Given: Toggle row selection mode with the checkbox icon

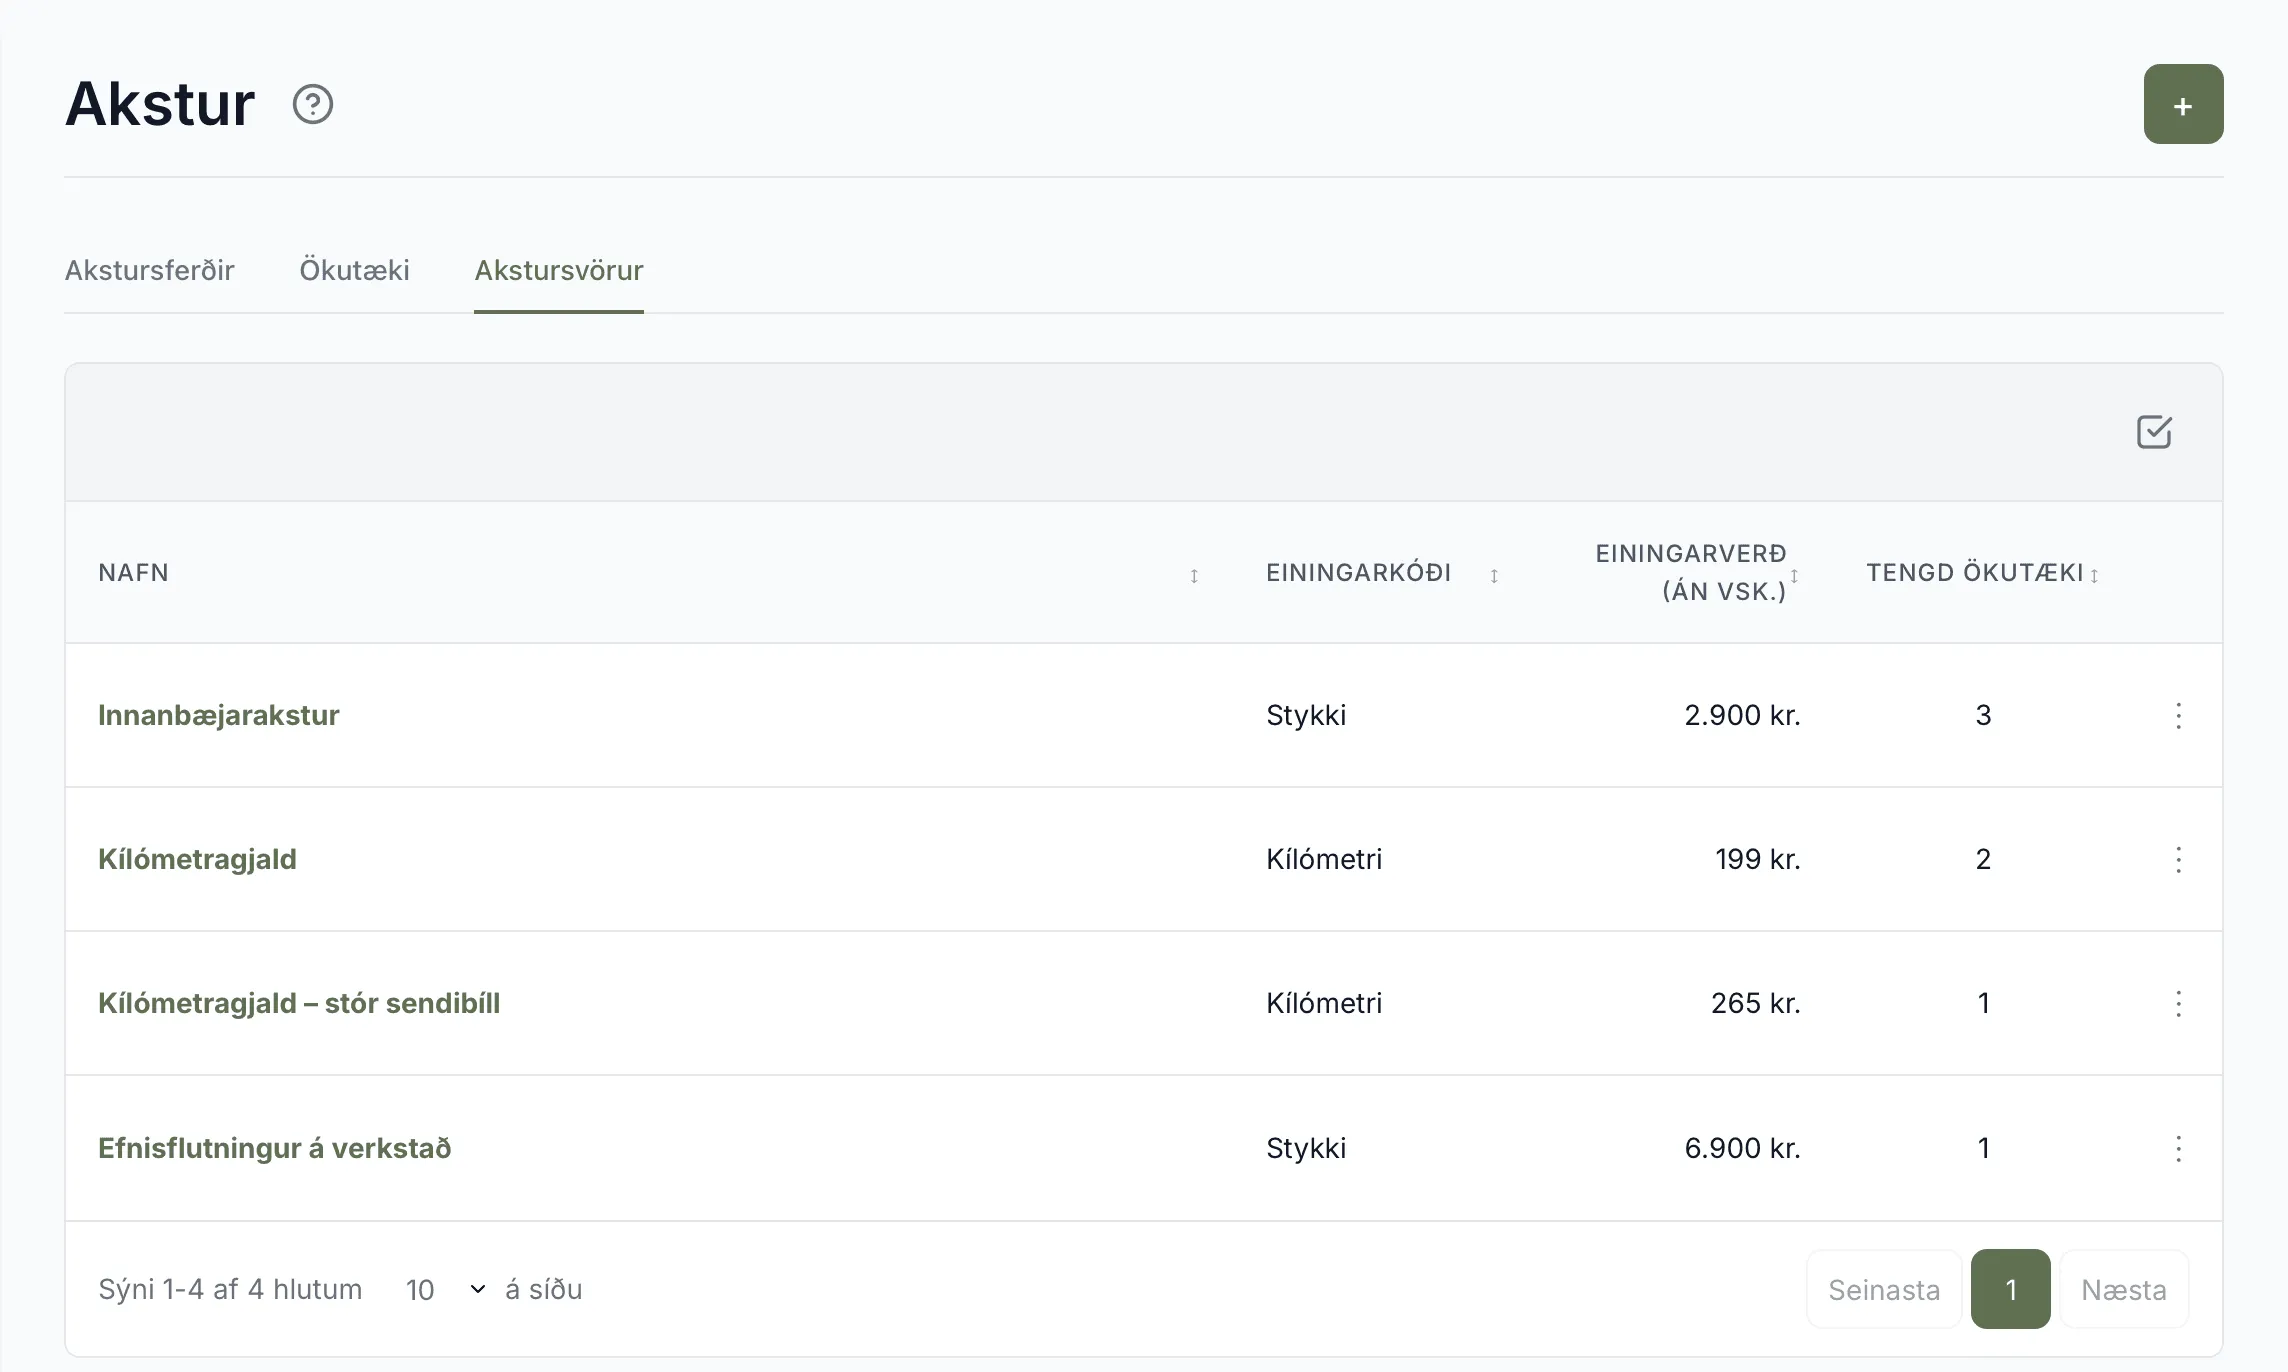Looking at the screenshot, I should (x=2154, y=432).
